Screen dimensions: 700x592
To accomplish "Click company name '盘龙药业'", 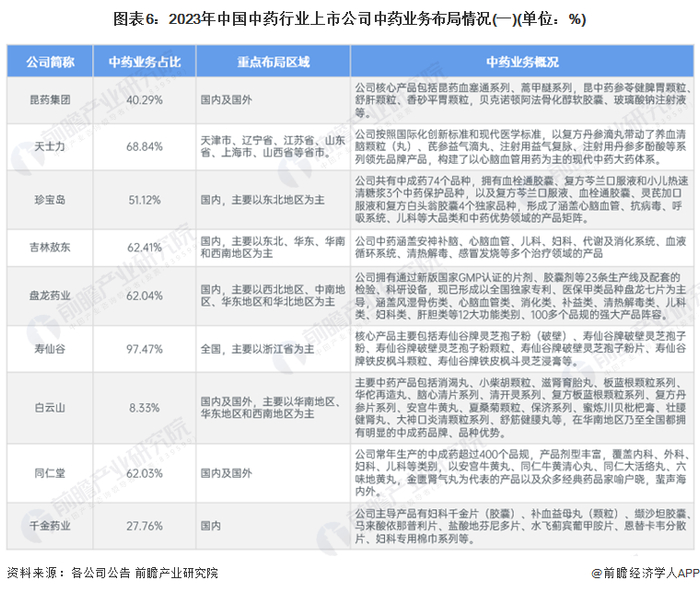I will [50, 296].
